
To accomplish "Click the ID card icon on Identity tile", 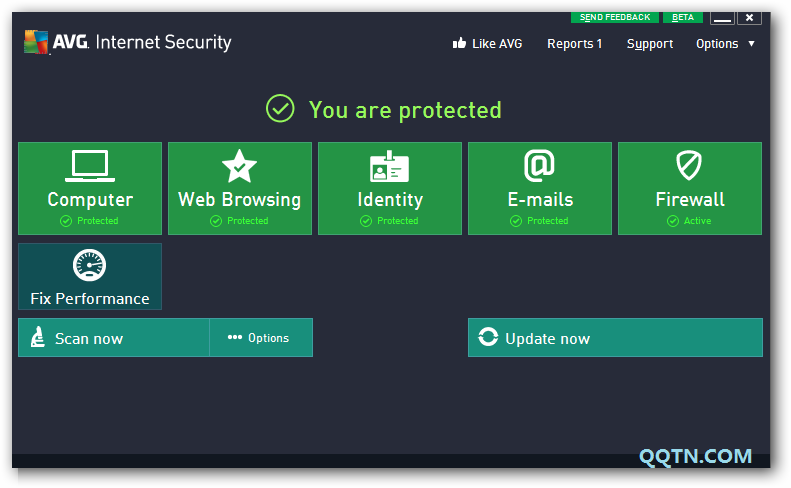I will tap(390, 166).
